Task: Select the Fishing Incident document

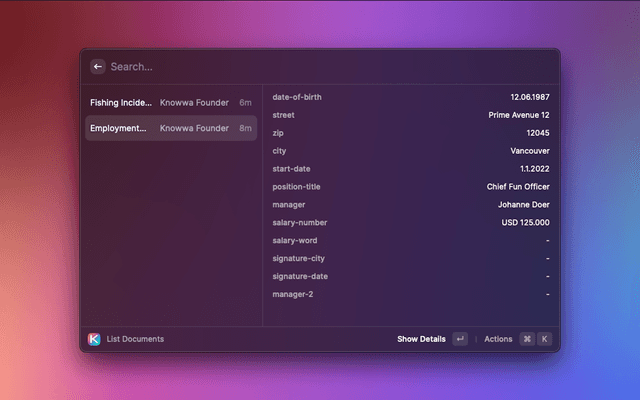Action: point(170,102)
